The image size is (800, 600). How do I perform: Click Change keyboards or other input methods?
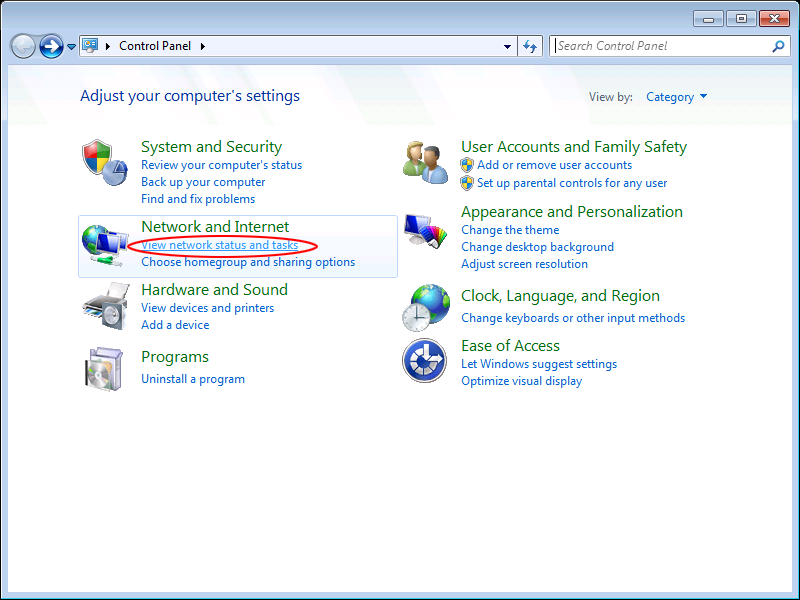click(x=573, y=318)
